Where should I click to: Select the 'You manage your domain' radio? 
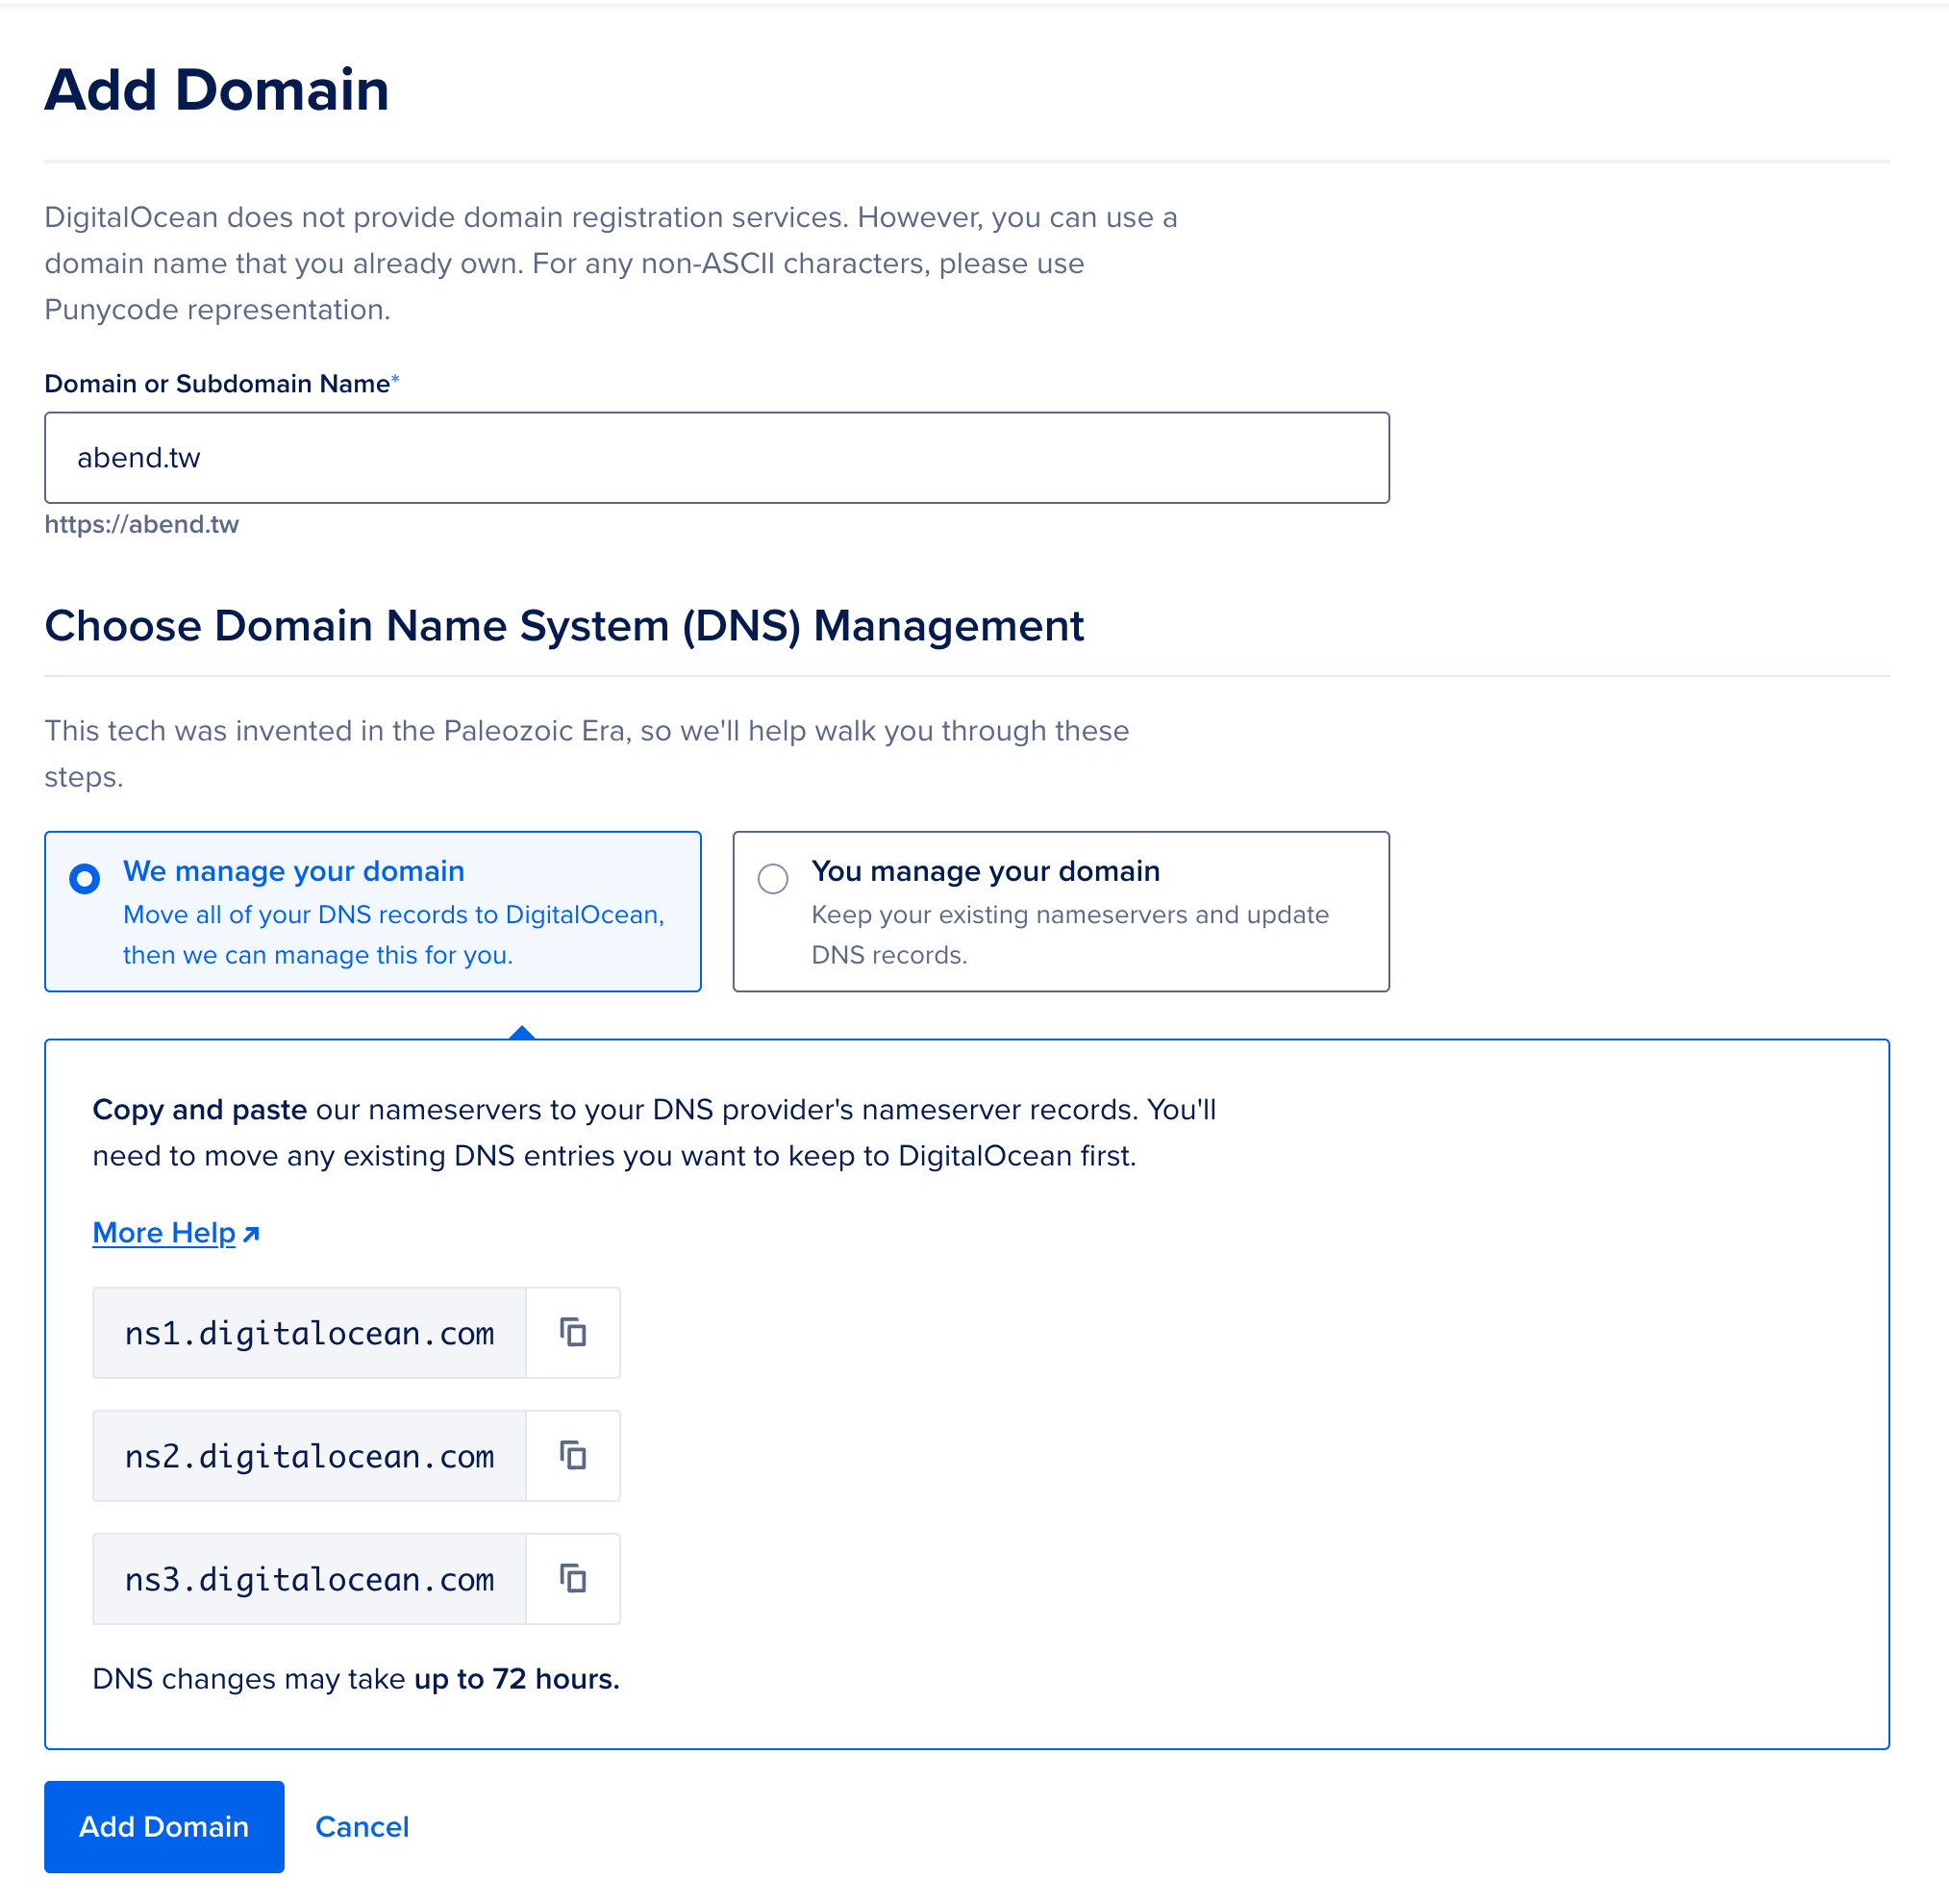[x=773, y=879]
